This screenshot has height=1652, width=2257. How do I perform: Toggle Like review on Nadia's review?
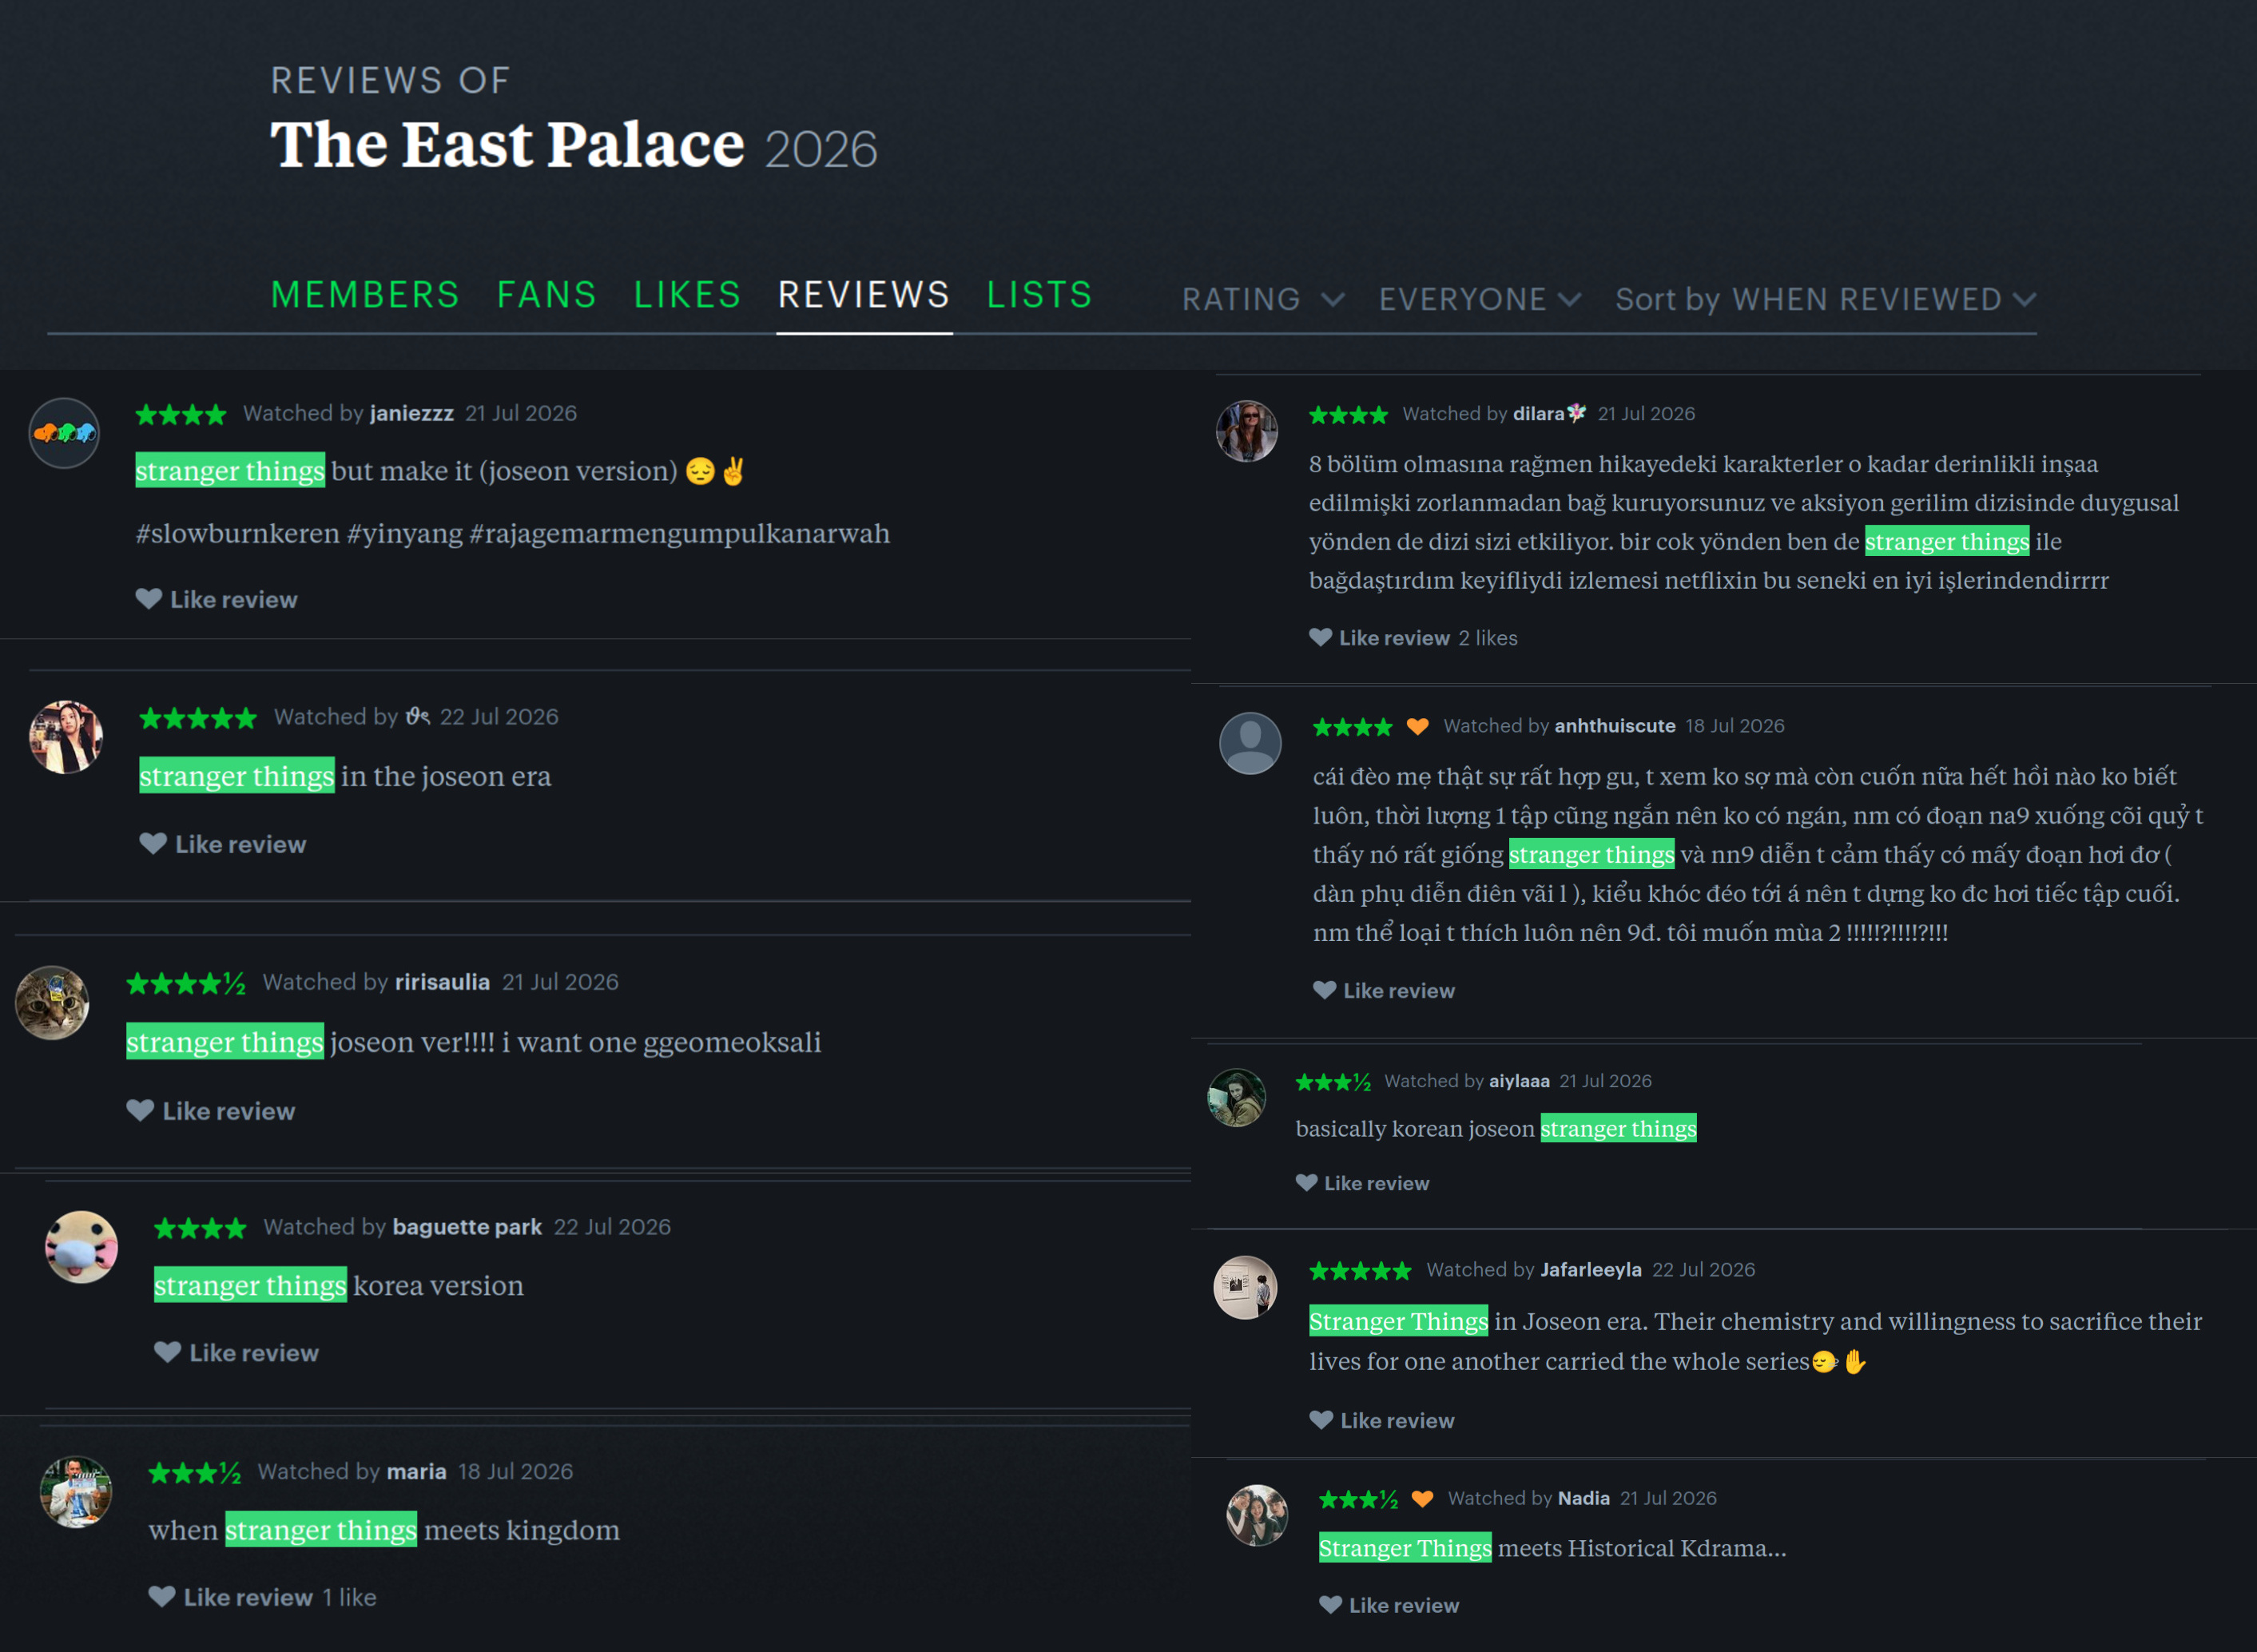pos(1389,1604)
